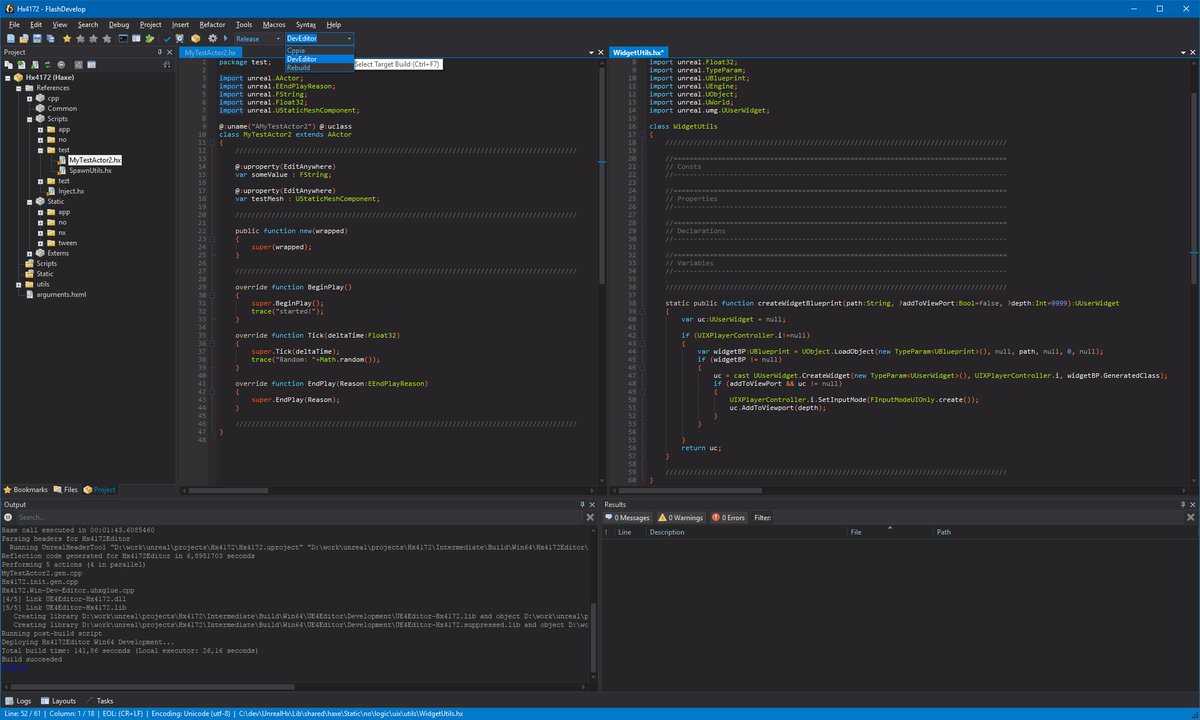Pin the Project panel with the pushpin

click(160, 52)
